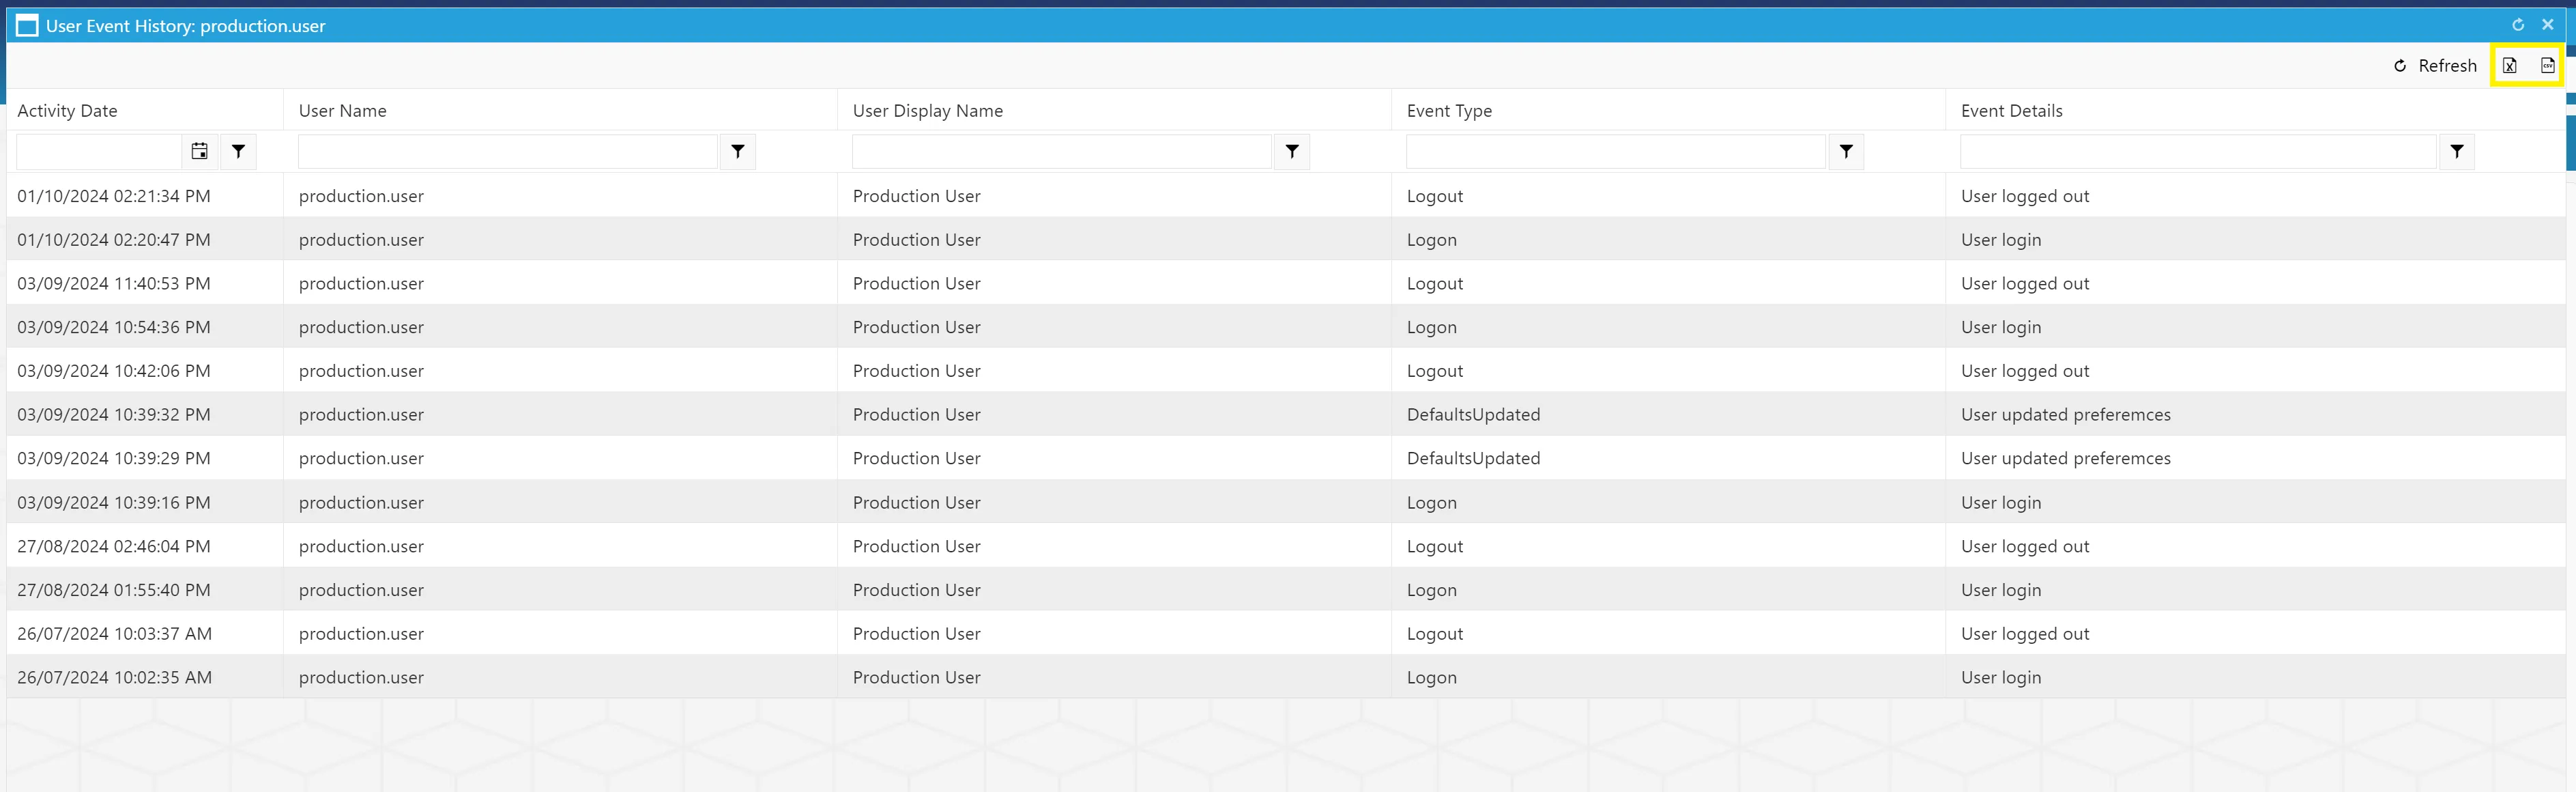This screenshot has height=792, width=2576.
Task: Select the row dated 03/09/2024 11:40:53 PM
Action: click(1286, 283)
